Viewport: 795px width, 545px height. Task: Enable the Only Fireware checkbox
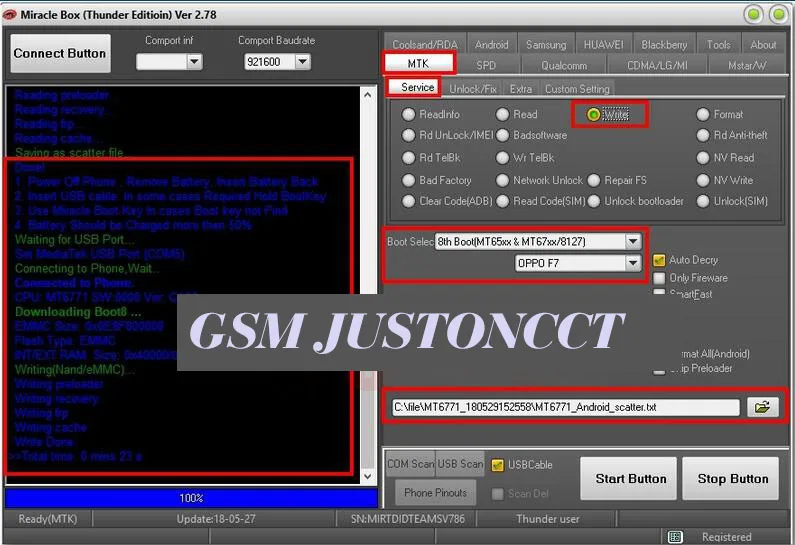pos(659,278)
